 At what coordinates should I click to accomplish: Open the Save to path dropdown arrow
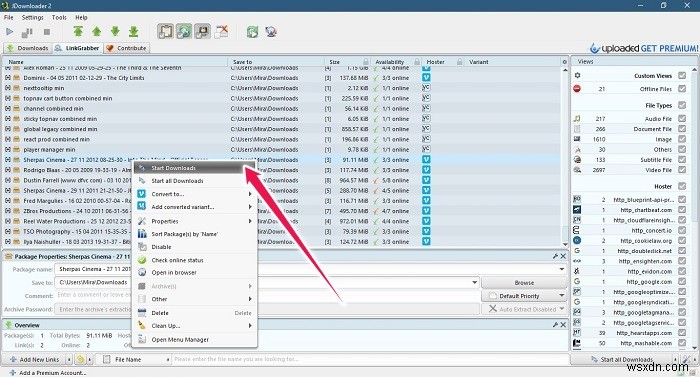pyautogui.click(x=474, y=282)
